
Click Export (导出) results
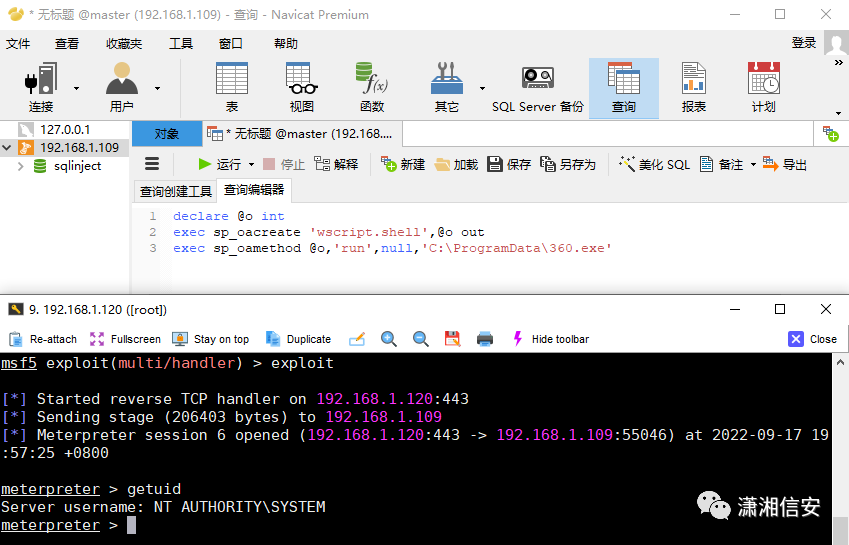[785, 164]
